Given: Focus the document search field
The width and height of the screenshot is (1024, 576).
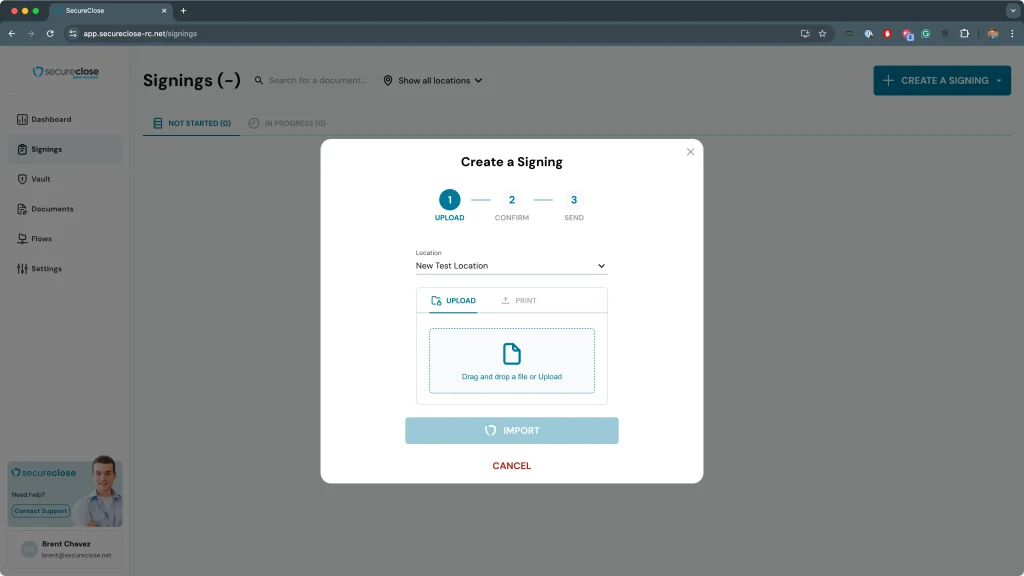Looking at the screenshot, I should (317, 81).
